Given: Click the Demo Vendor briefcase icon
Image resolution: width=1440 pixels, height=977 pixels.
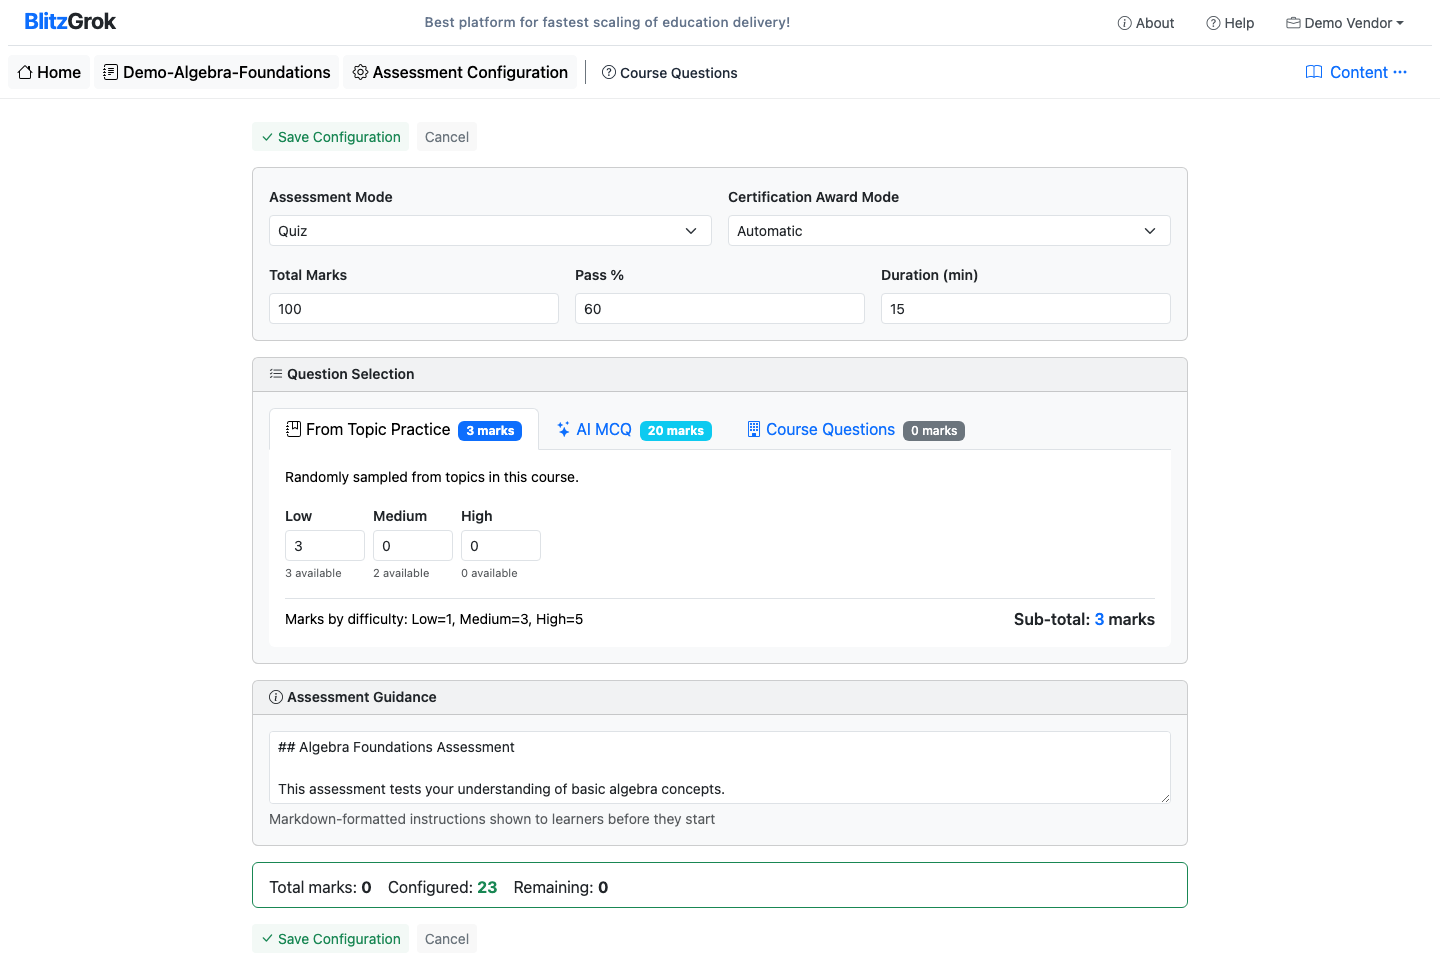Looking at the screenshot, I should click(1293, 23).
